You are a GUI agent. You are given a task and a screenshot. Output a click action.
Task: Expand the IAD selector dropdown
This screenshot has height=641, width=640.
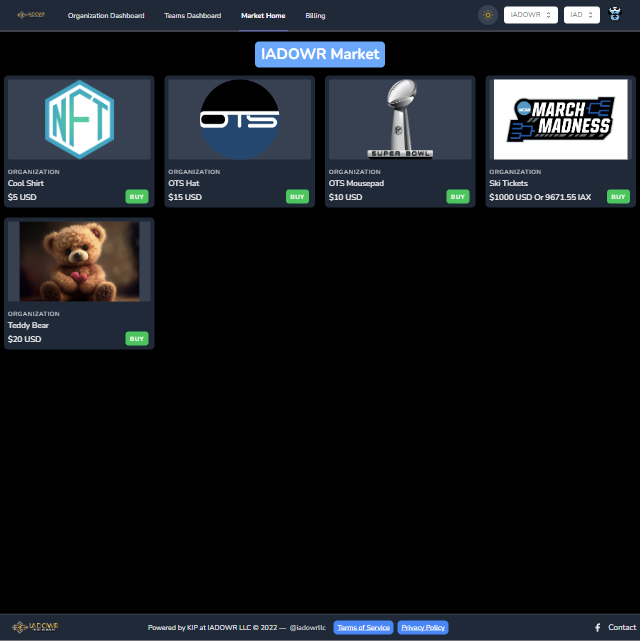click(x=582, y=15)
